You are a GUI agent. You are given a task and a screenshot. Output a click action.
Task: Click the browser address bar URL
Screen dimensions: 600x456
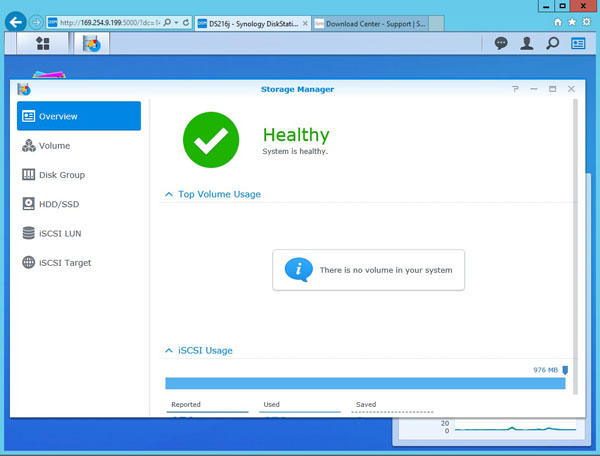point(110,23)
